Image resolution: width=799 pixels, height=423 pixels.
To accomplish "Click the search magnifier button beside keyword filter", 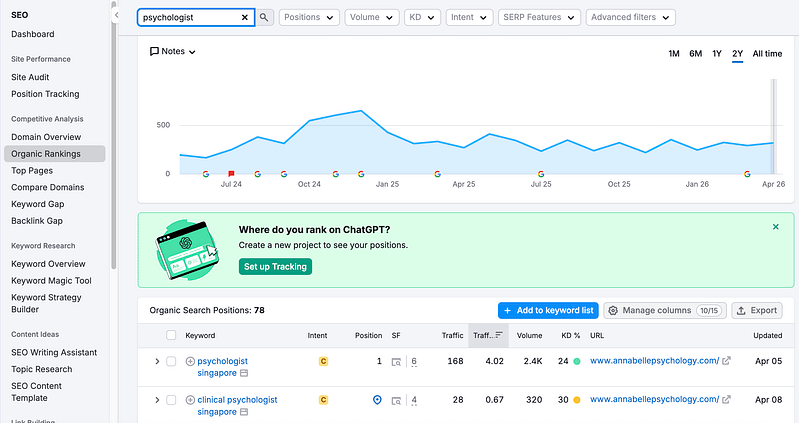I will click(264, 18).
